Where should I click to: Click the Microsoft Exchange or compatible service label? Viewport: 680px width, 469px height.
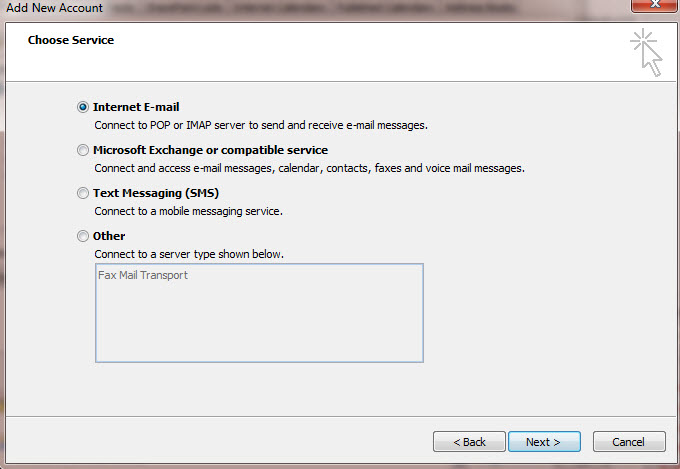pos(210,150)
